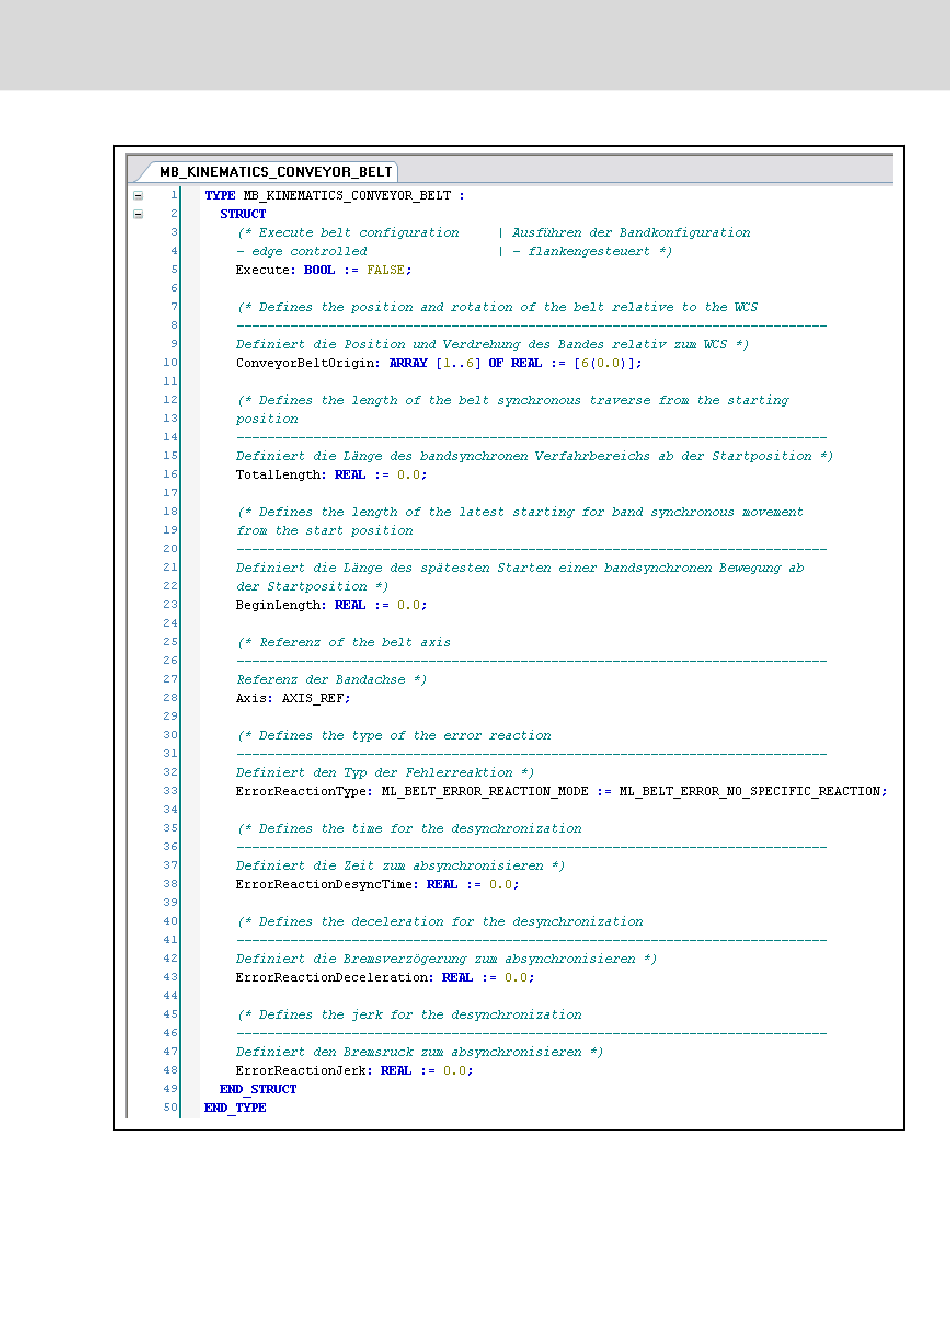Screen dimensions: 950x1344
Task: Click the TotalLength declaration line
Action: pyautogui.click(x=331, y=475)
